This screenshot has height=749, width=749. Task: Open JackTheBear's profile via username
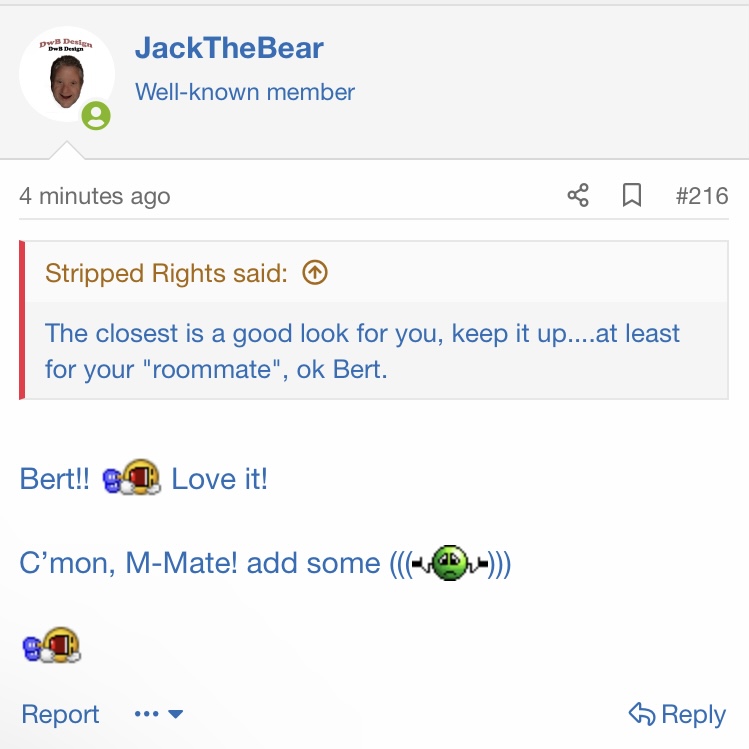(229, 48)
